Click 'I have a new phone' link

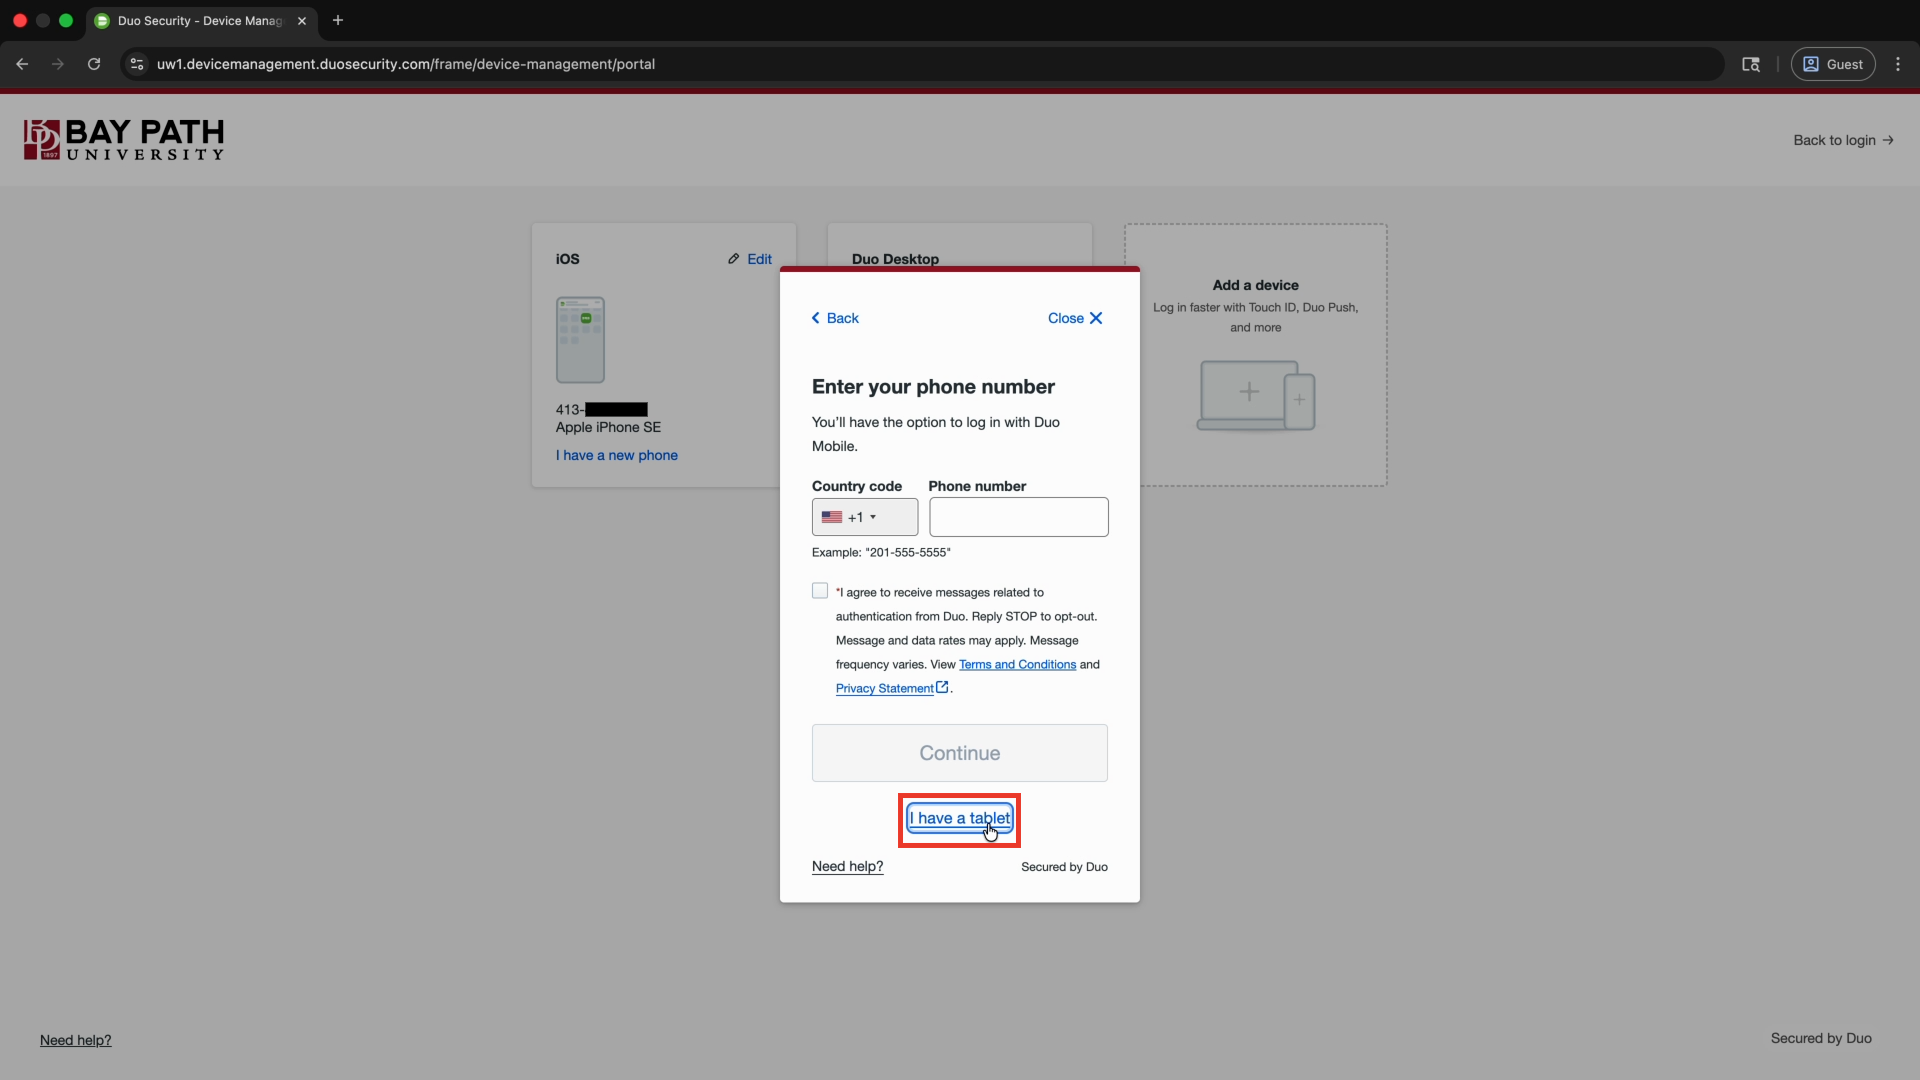(617, 455)
